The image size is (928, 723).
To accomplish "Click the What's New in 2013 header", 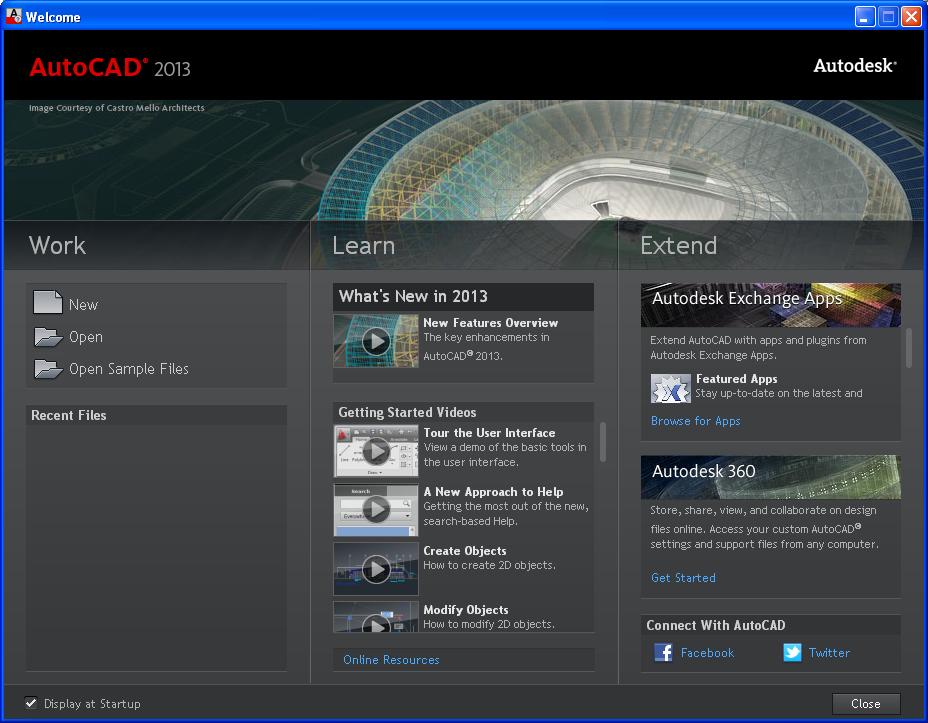I will pyautogui.click(x=463, y=296).
